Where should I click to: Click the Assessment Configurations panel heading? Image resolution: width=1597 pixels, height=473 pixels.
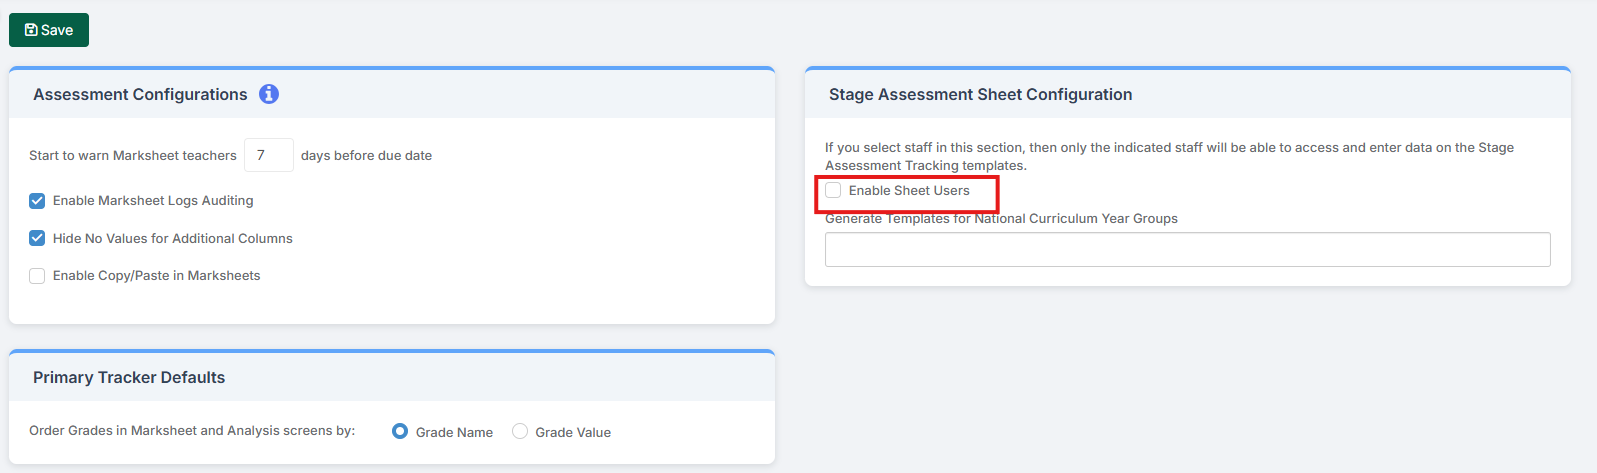pos(140,94)
